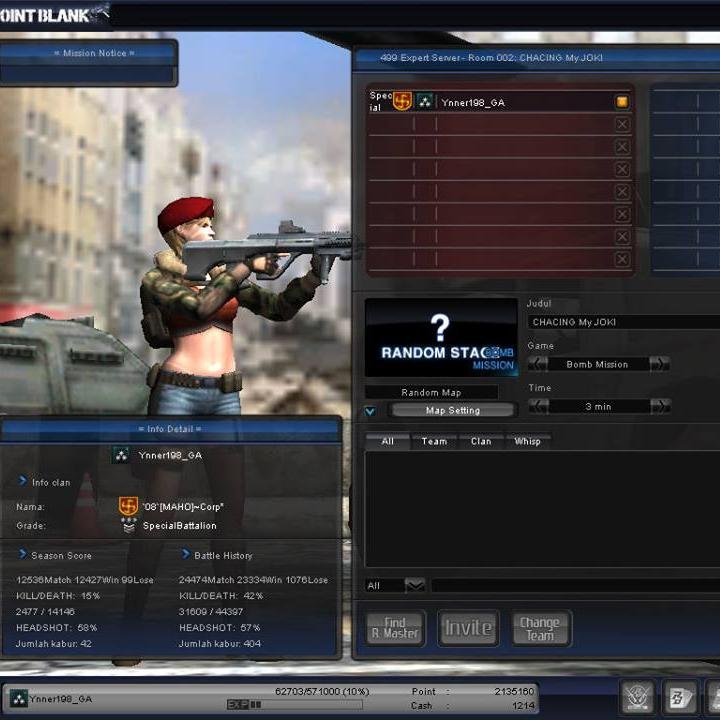Click the rank badge beside Ynner198_GA in slot list
The width and height of the screenshot is (720, 720).
[425, 102]
